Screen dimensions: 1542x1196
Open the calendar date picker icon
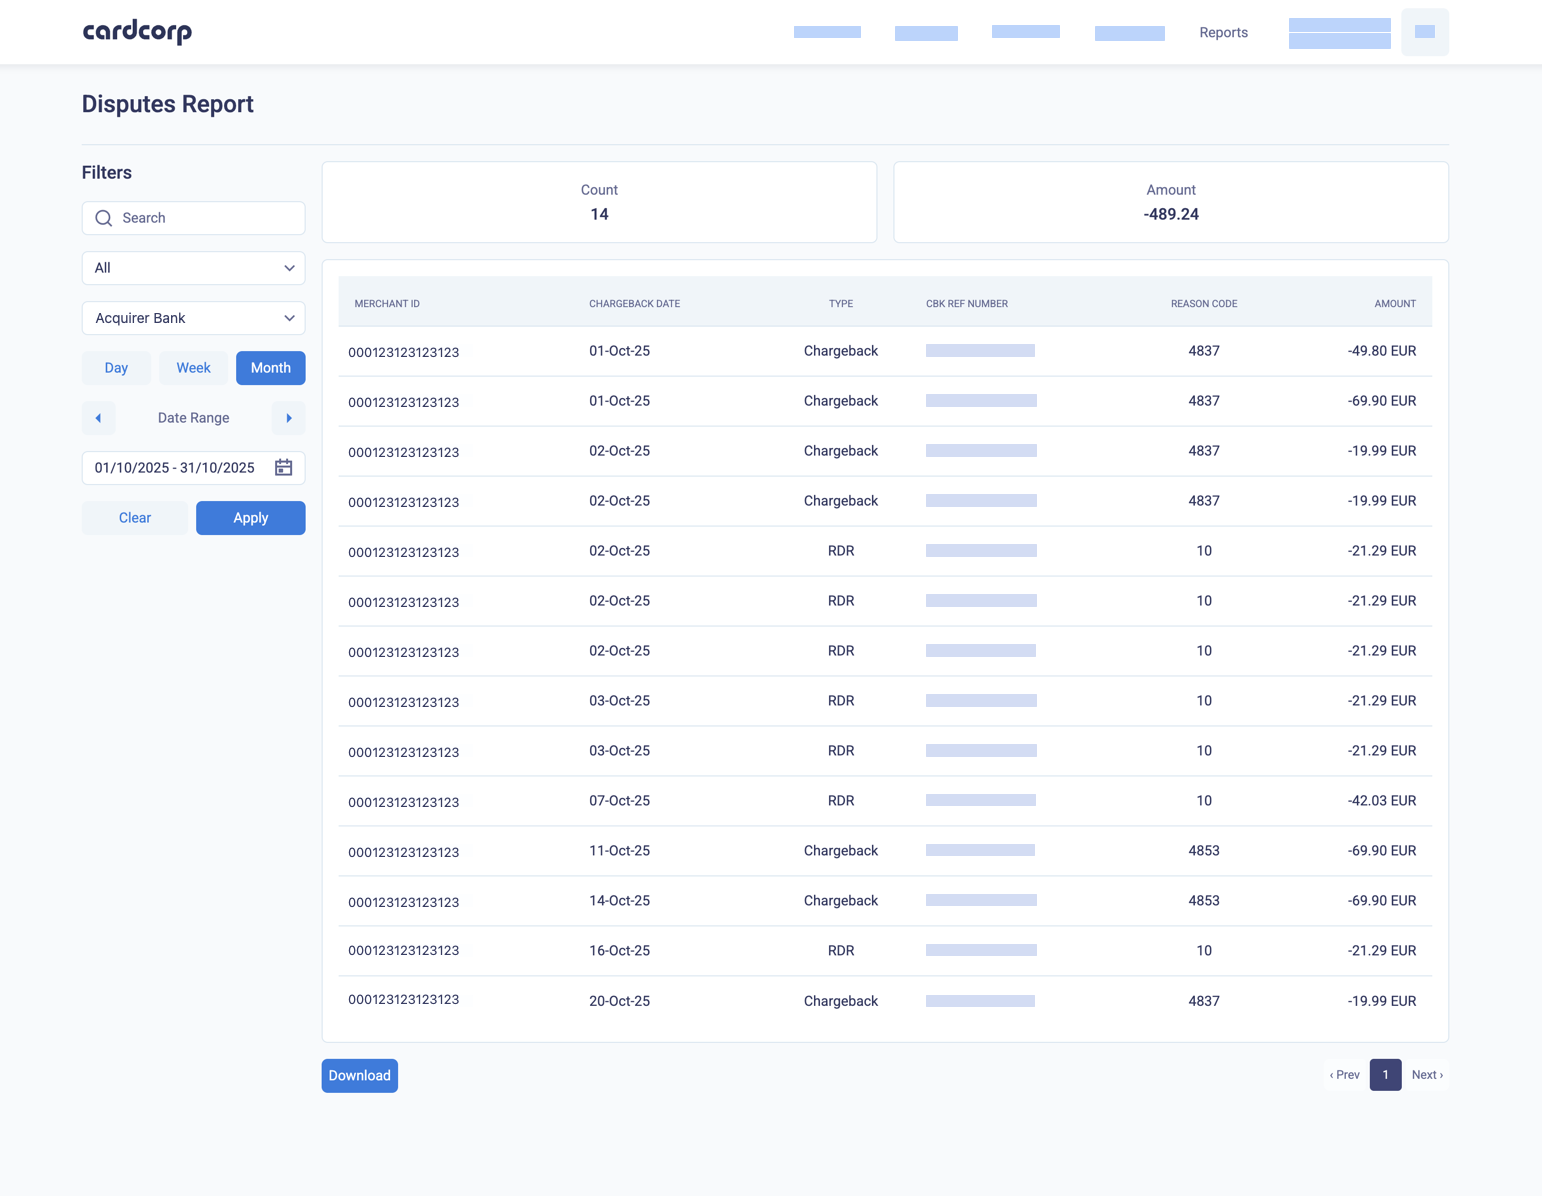click(284, 468)
